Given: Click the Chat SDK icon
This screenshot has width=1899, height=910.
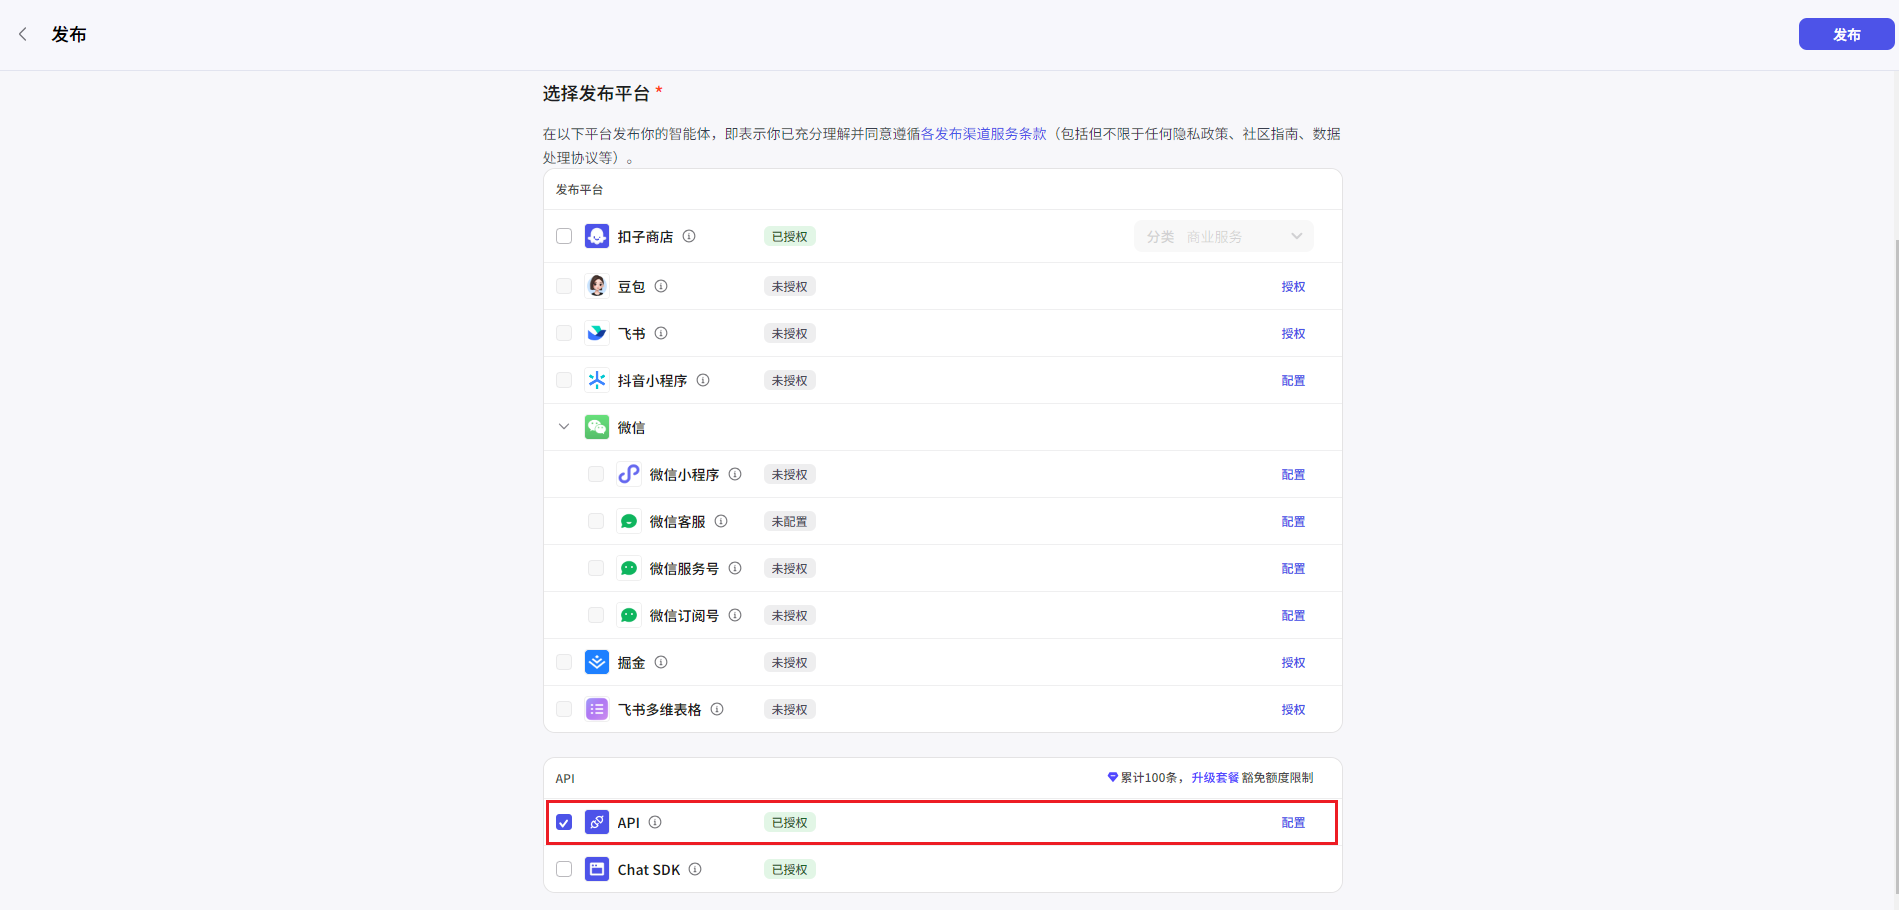Looking at the screenshot, I should point(597,869).
